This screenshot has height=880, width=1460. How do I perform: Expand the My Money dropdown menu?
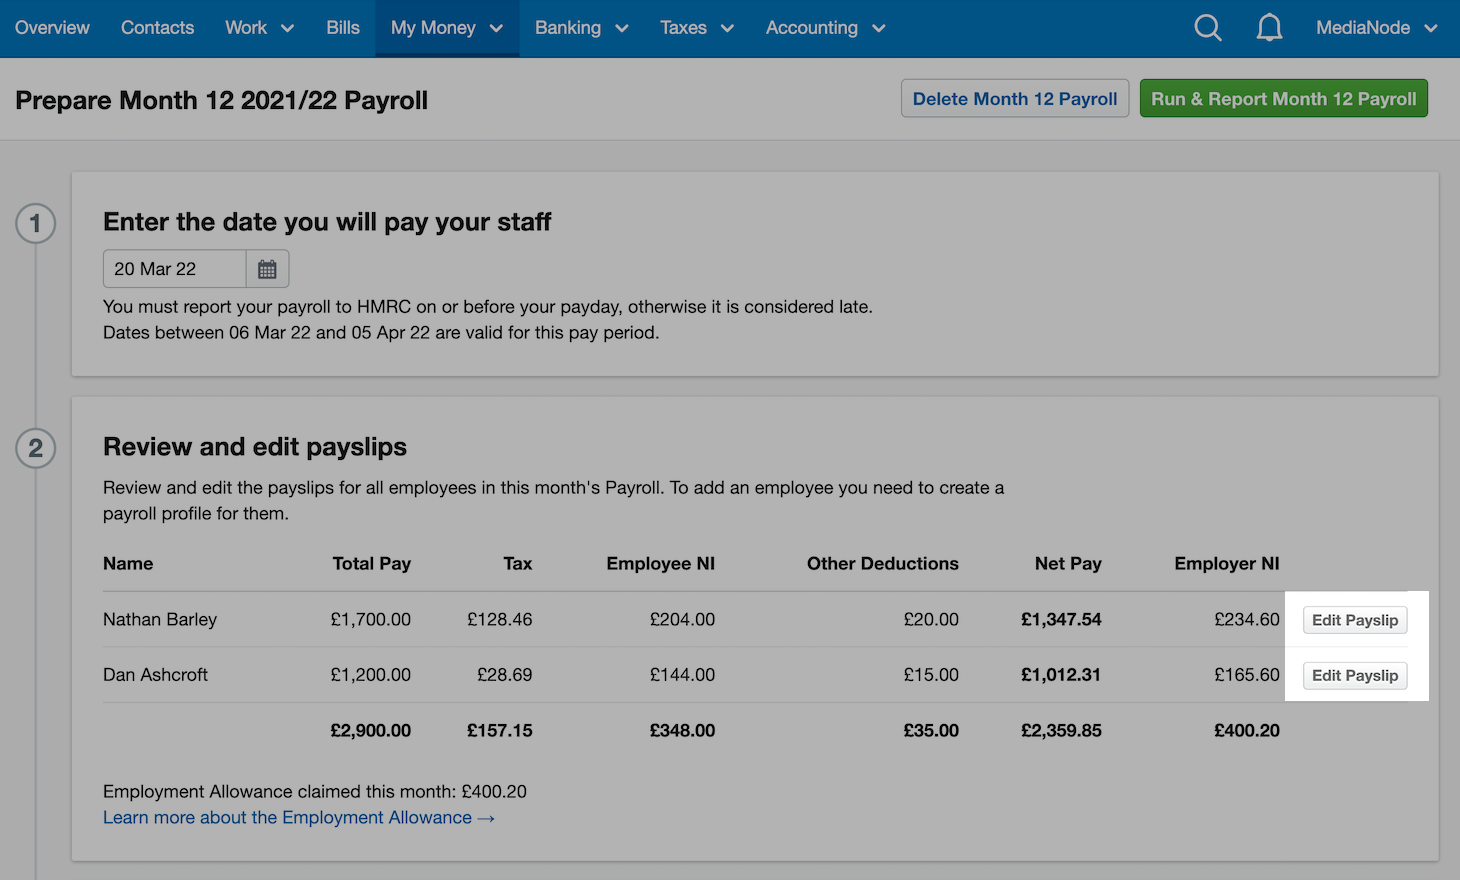[447, 28]
